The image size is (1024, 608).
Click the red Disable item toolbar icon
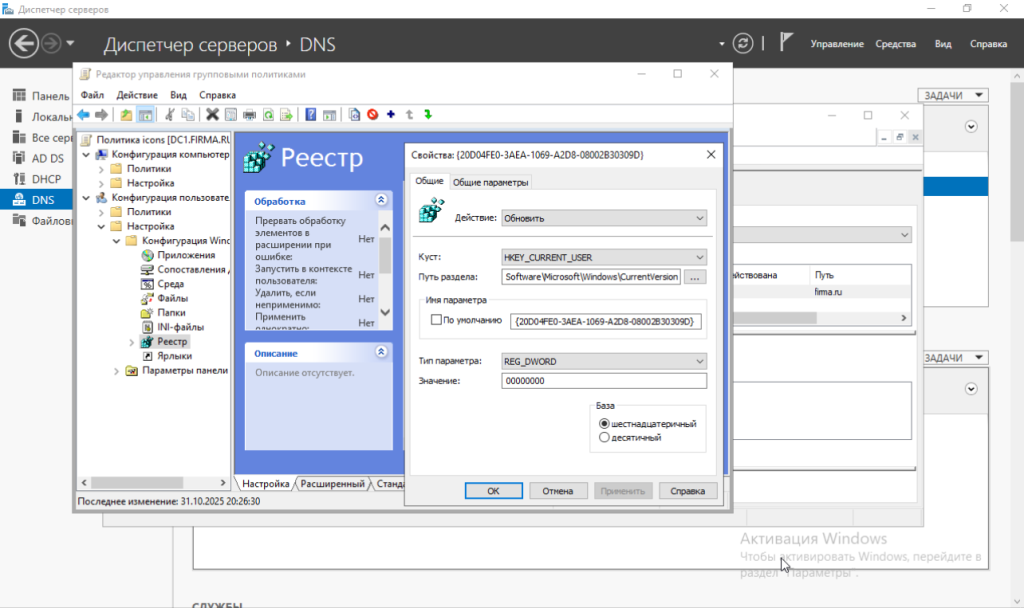(x=372, y=114)
